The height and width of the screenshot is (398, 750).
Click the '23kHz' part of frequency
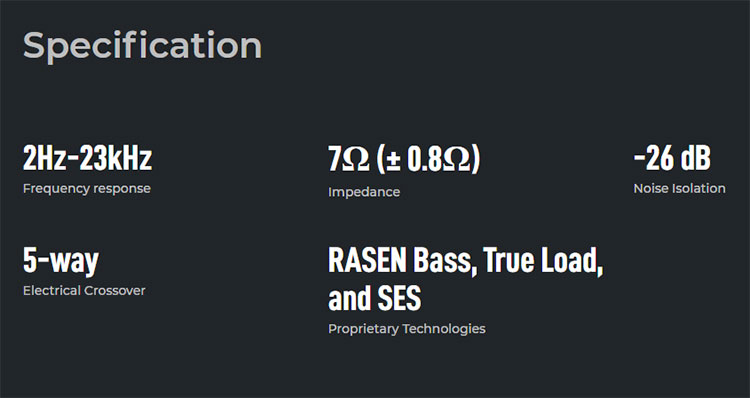[116, 158]
